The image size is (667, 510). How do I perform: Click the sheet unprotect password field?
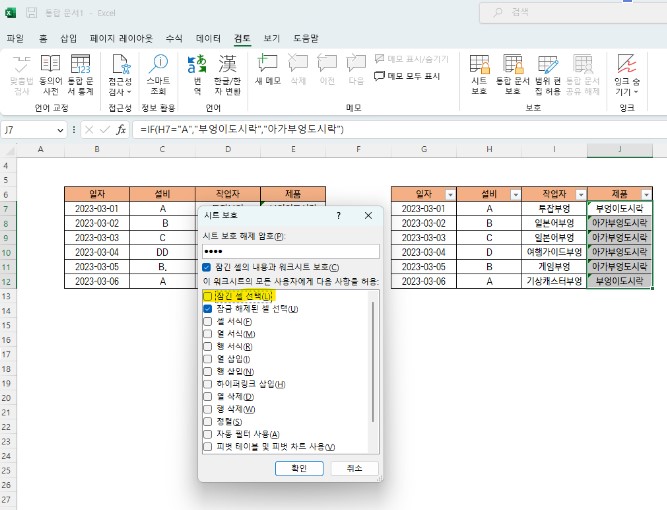click(291, 251)
